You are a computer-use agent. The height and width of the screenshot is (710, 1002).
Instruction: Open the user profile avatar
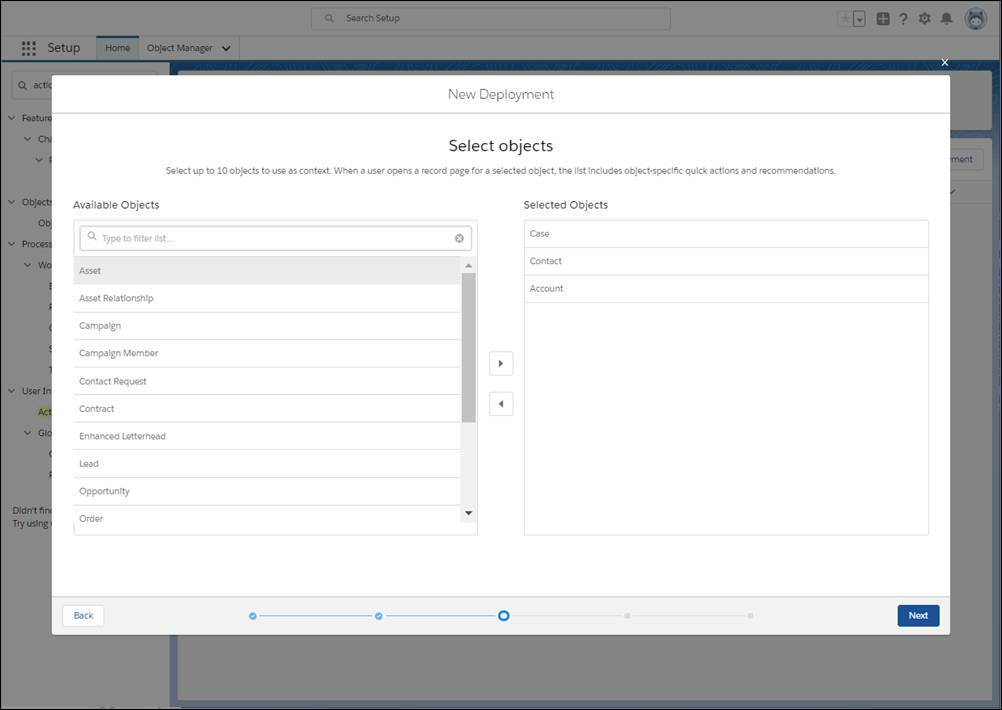click(x=976, y=19)
